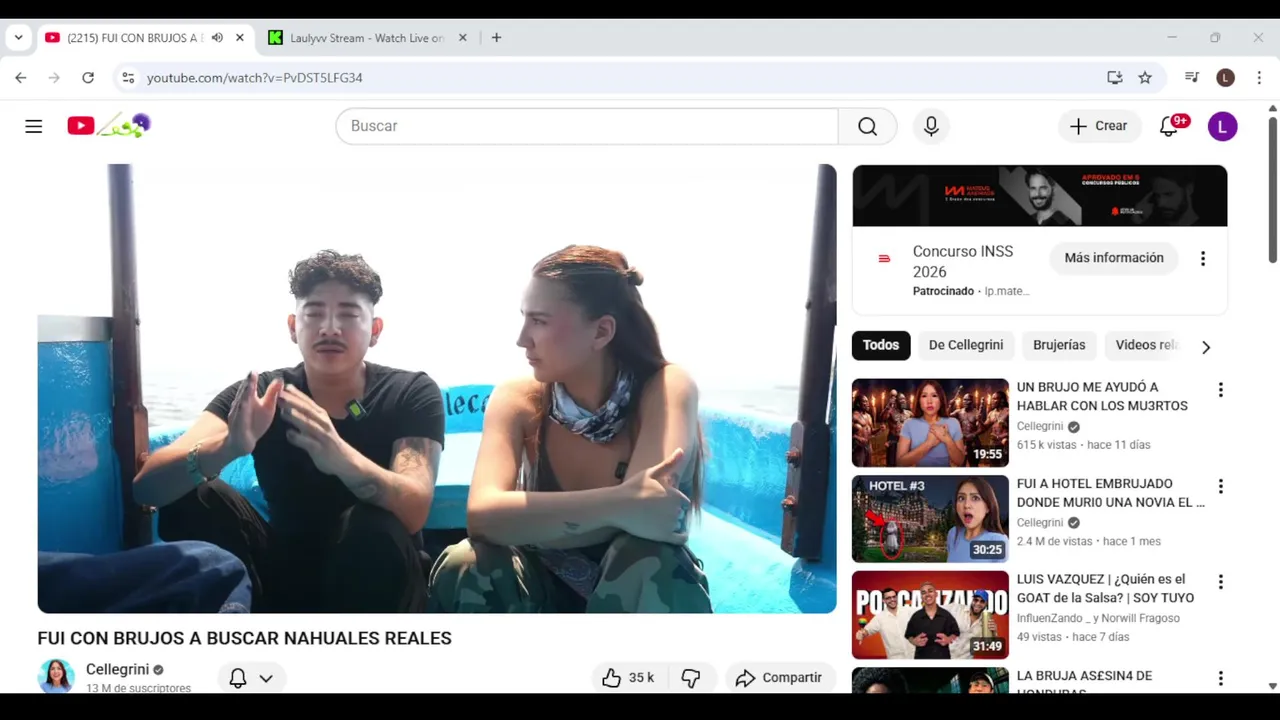1280x720 pixels.
Task: Open the FUI A HOTEL EMBRUJADO video title
Action: 1111,493
